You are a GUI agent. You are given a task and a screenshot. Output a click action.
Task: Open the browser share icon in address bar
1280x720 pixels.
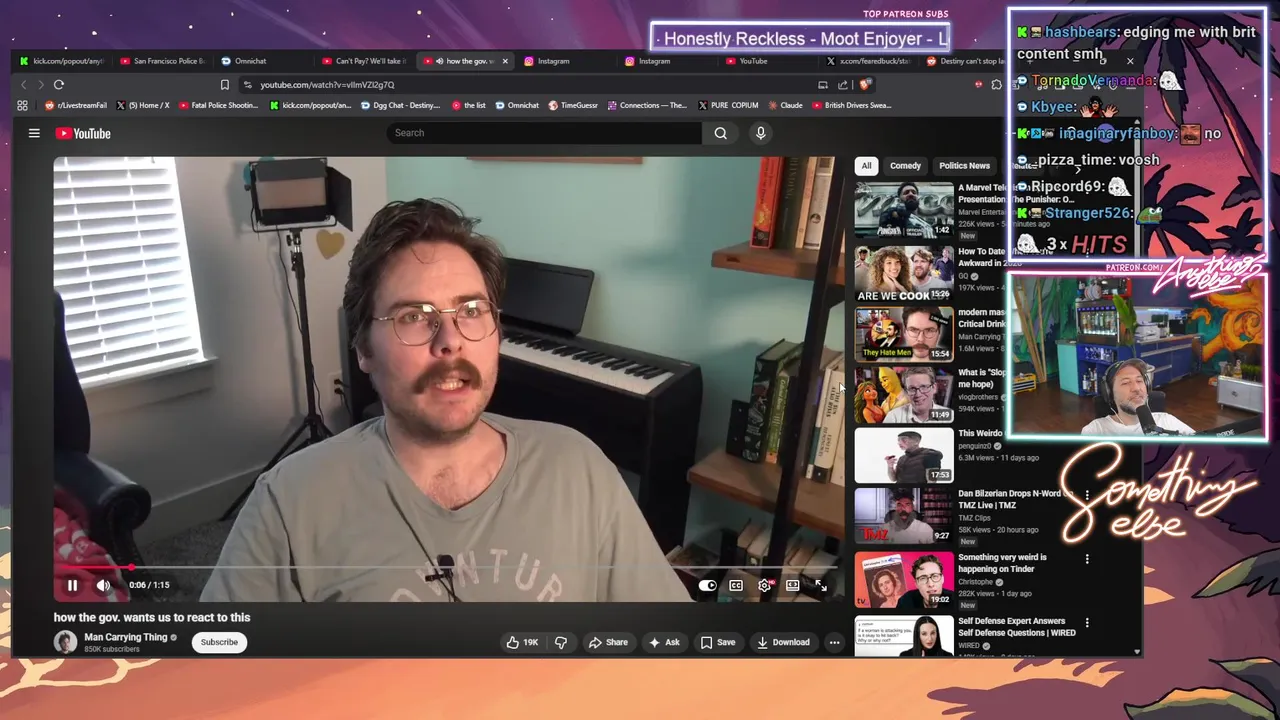pyautogui.click(x=843, y=85)
